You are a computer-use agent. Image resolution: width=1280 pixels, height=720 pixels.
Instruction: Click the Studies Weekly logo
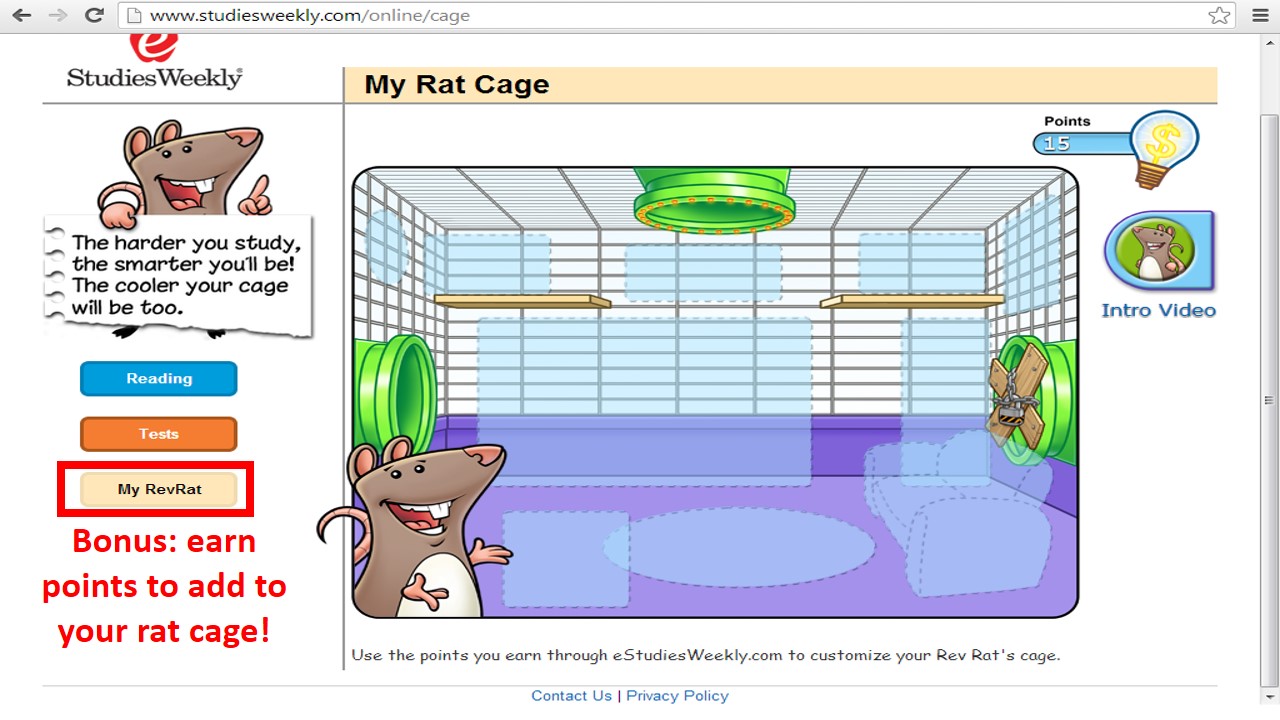[x=155, y=62]
